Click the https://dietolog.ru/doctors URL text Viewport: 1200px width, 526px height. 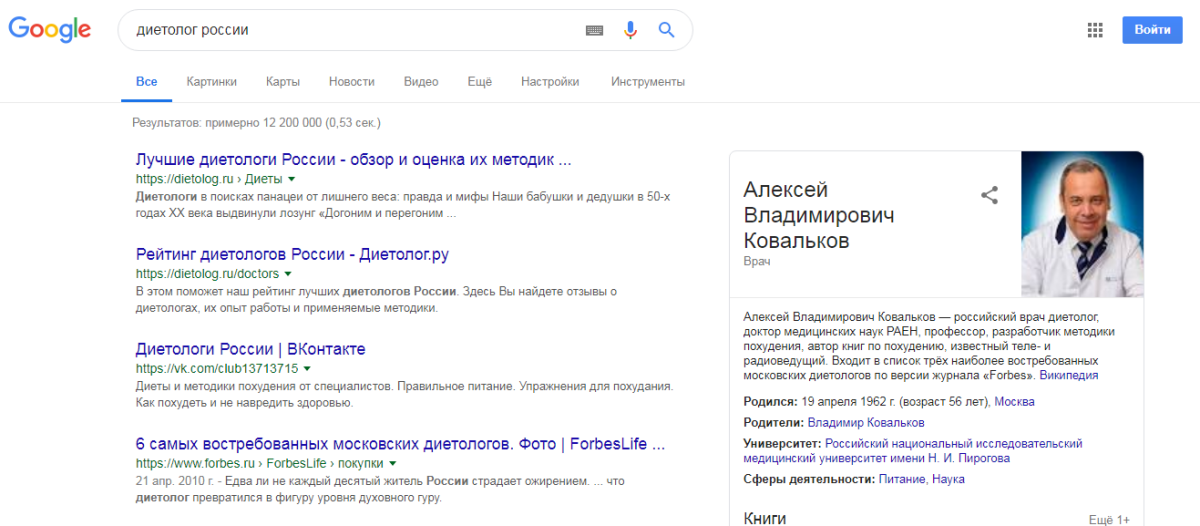coord(207,274)
